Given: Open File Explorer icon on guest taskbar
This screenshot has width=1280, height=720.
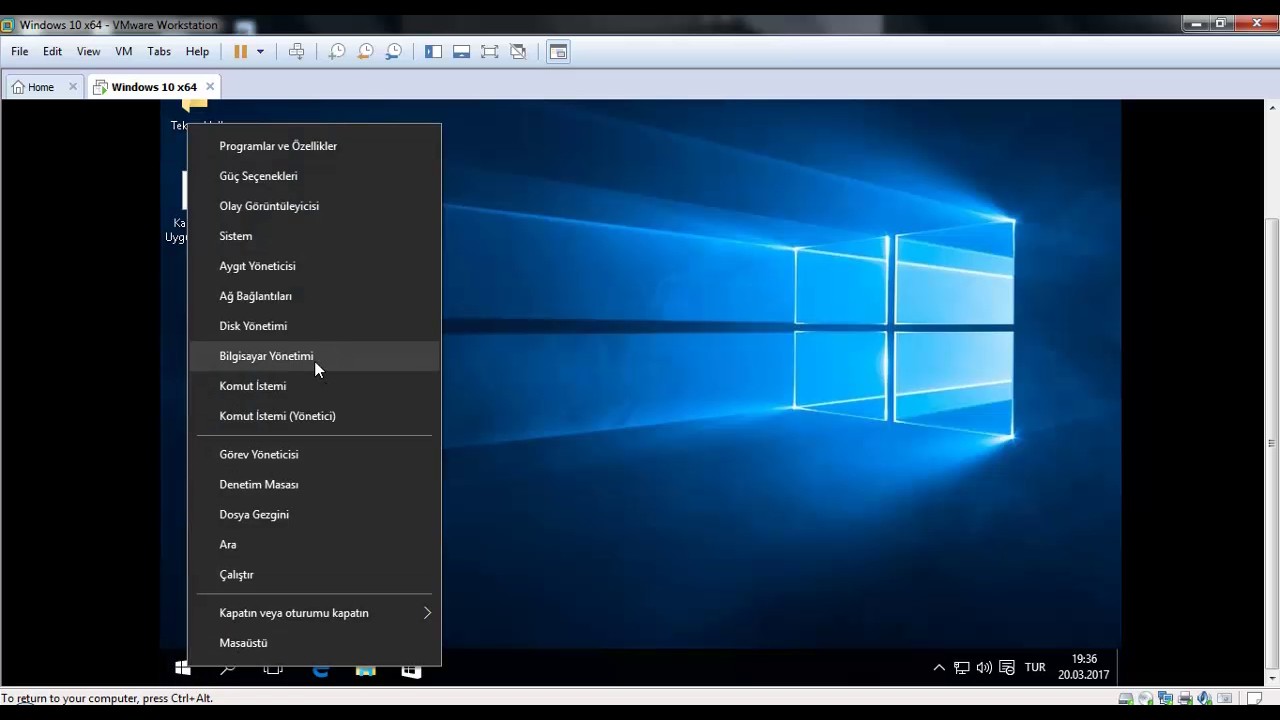Looking at the screenshot, I should (x=365, y=669).
